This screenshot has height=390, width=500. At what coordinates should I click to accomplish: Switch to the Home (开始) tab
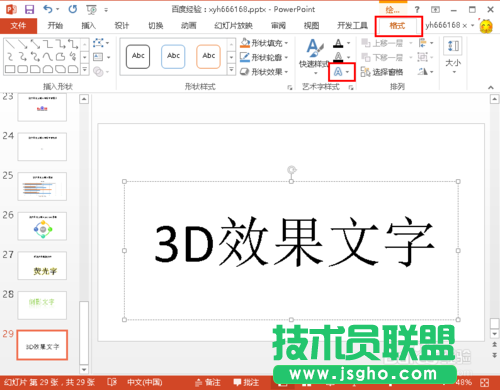pyautogui.click(x=55, y=26)
